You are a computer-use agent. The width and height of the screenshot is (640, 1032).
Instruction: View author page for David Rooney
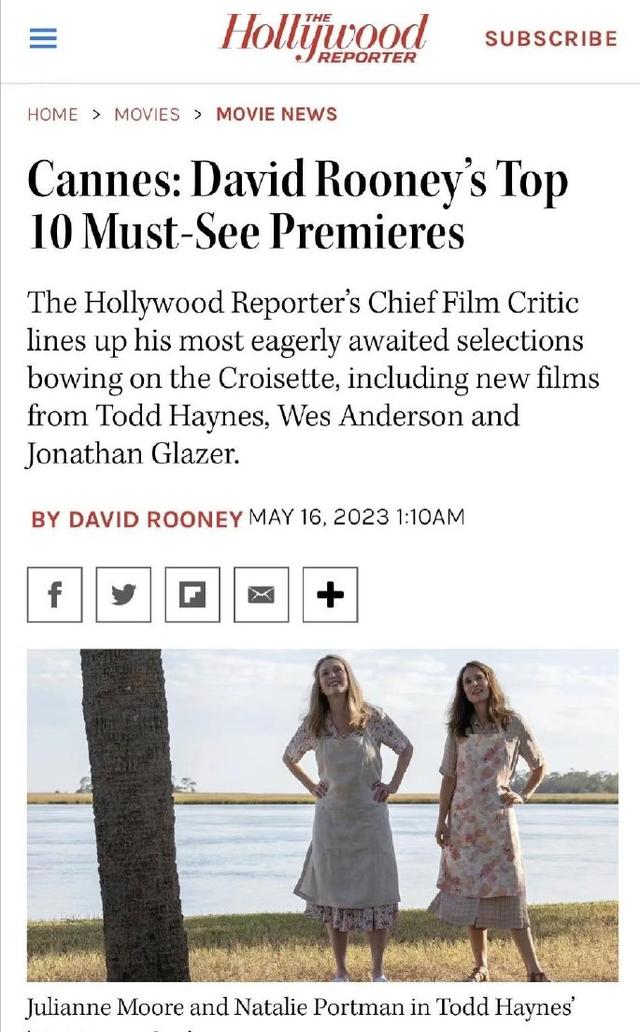[137, 519]
